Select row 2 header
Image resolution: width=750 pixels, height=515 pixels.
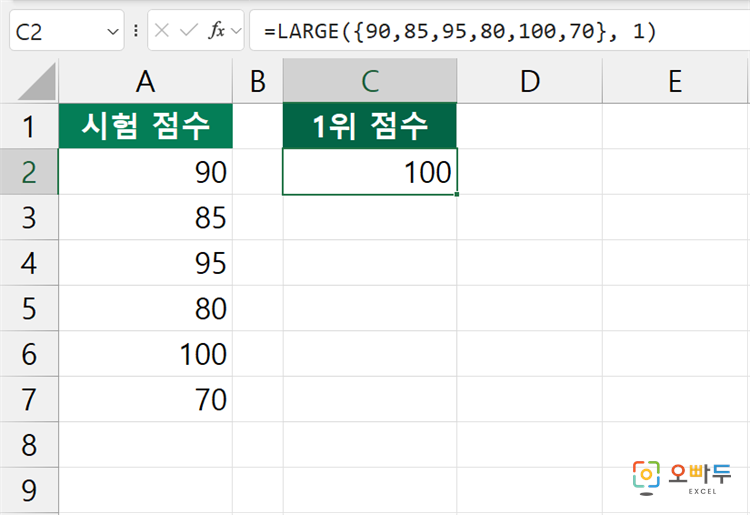[29, 172]
